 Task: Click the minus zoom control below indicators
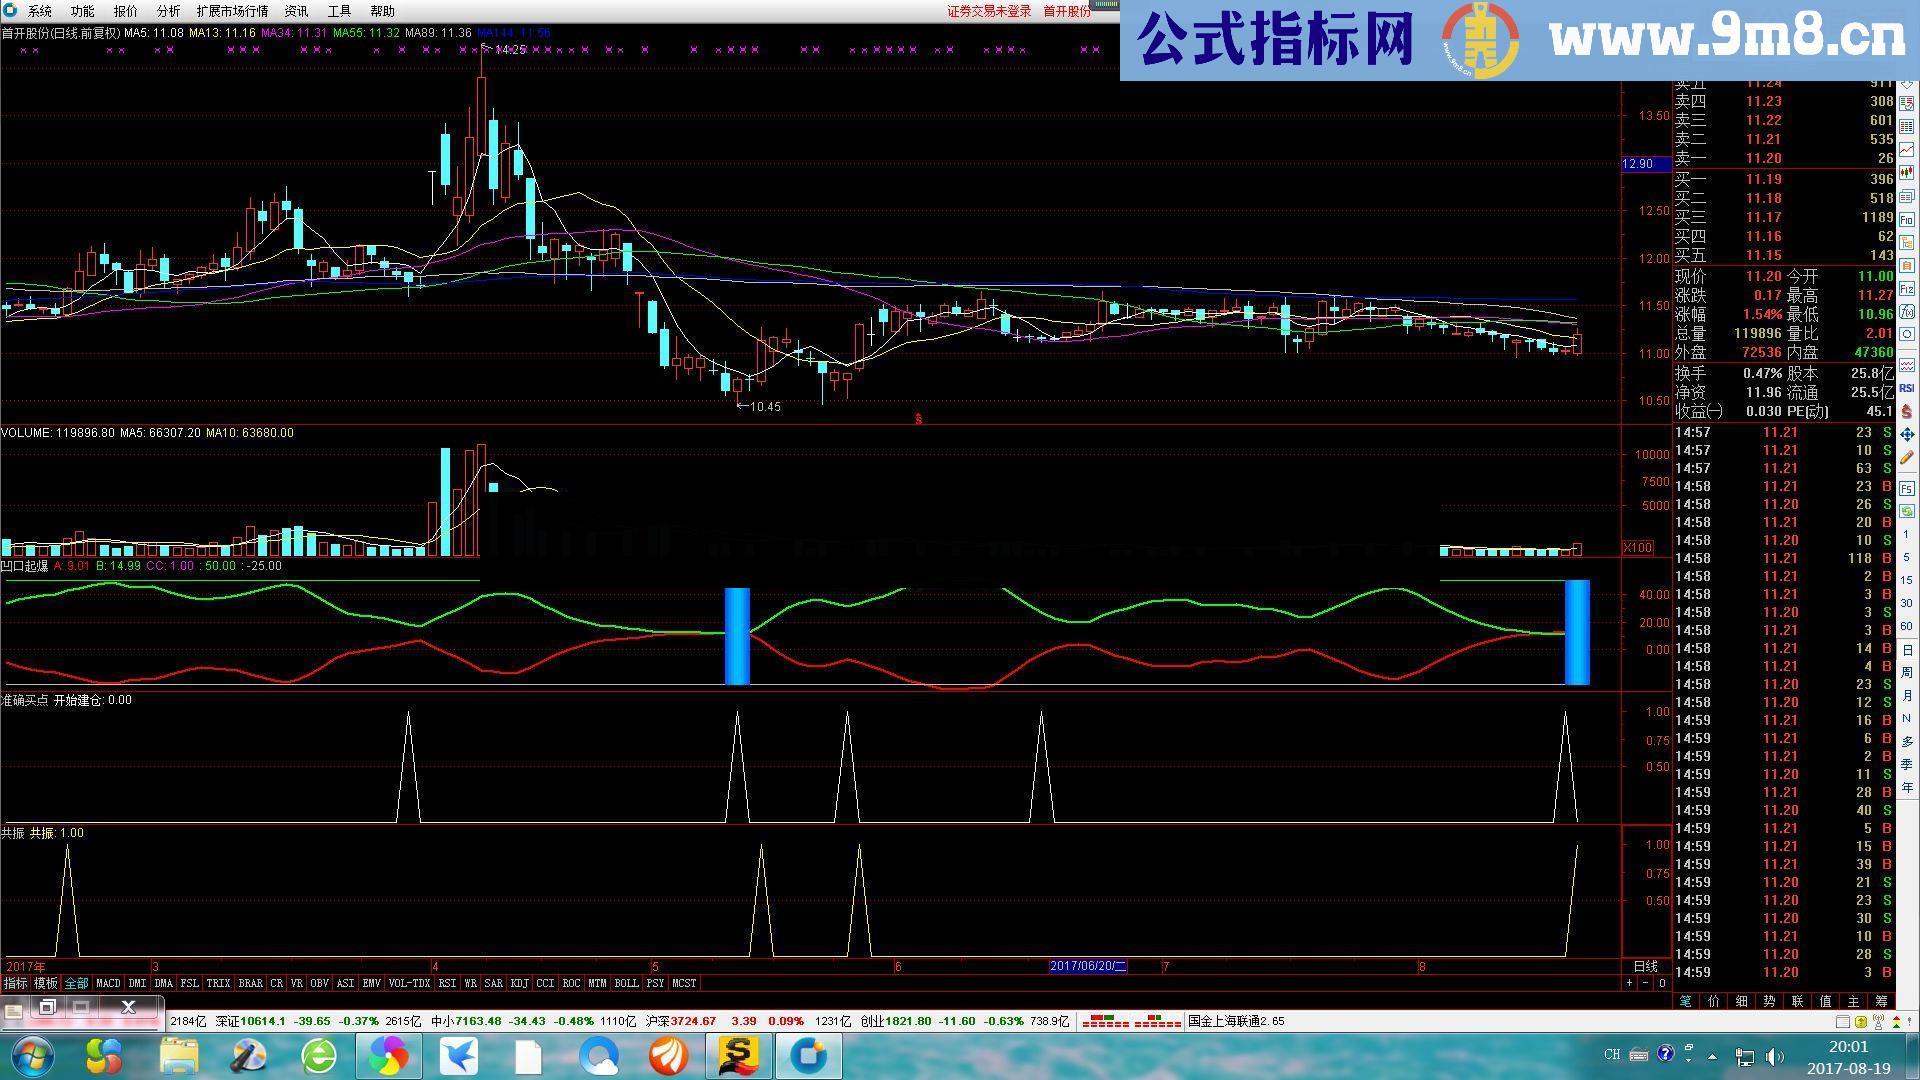1645,983
